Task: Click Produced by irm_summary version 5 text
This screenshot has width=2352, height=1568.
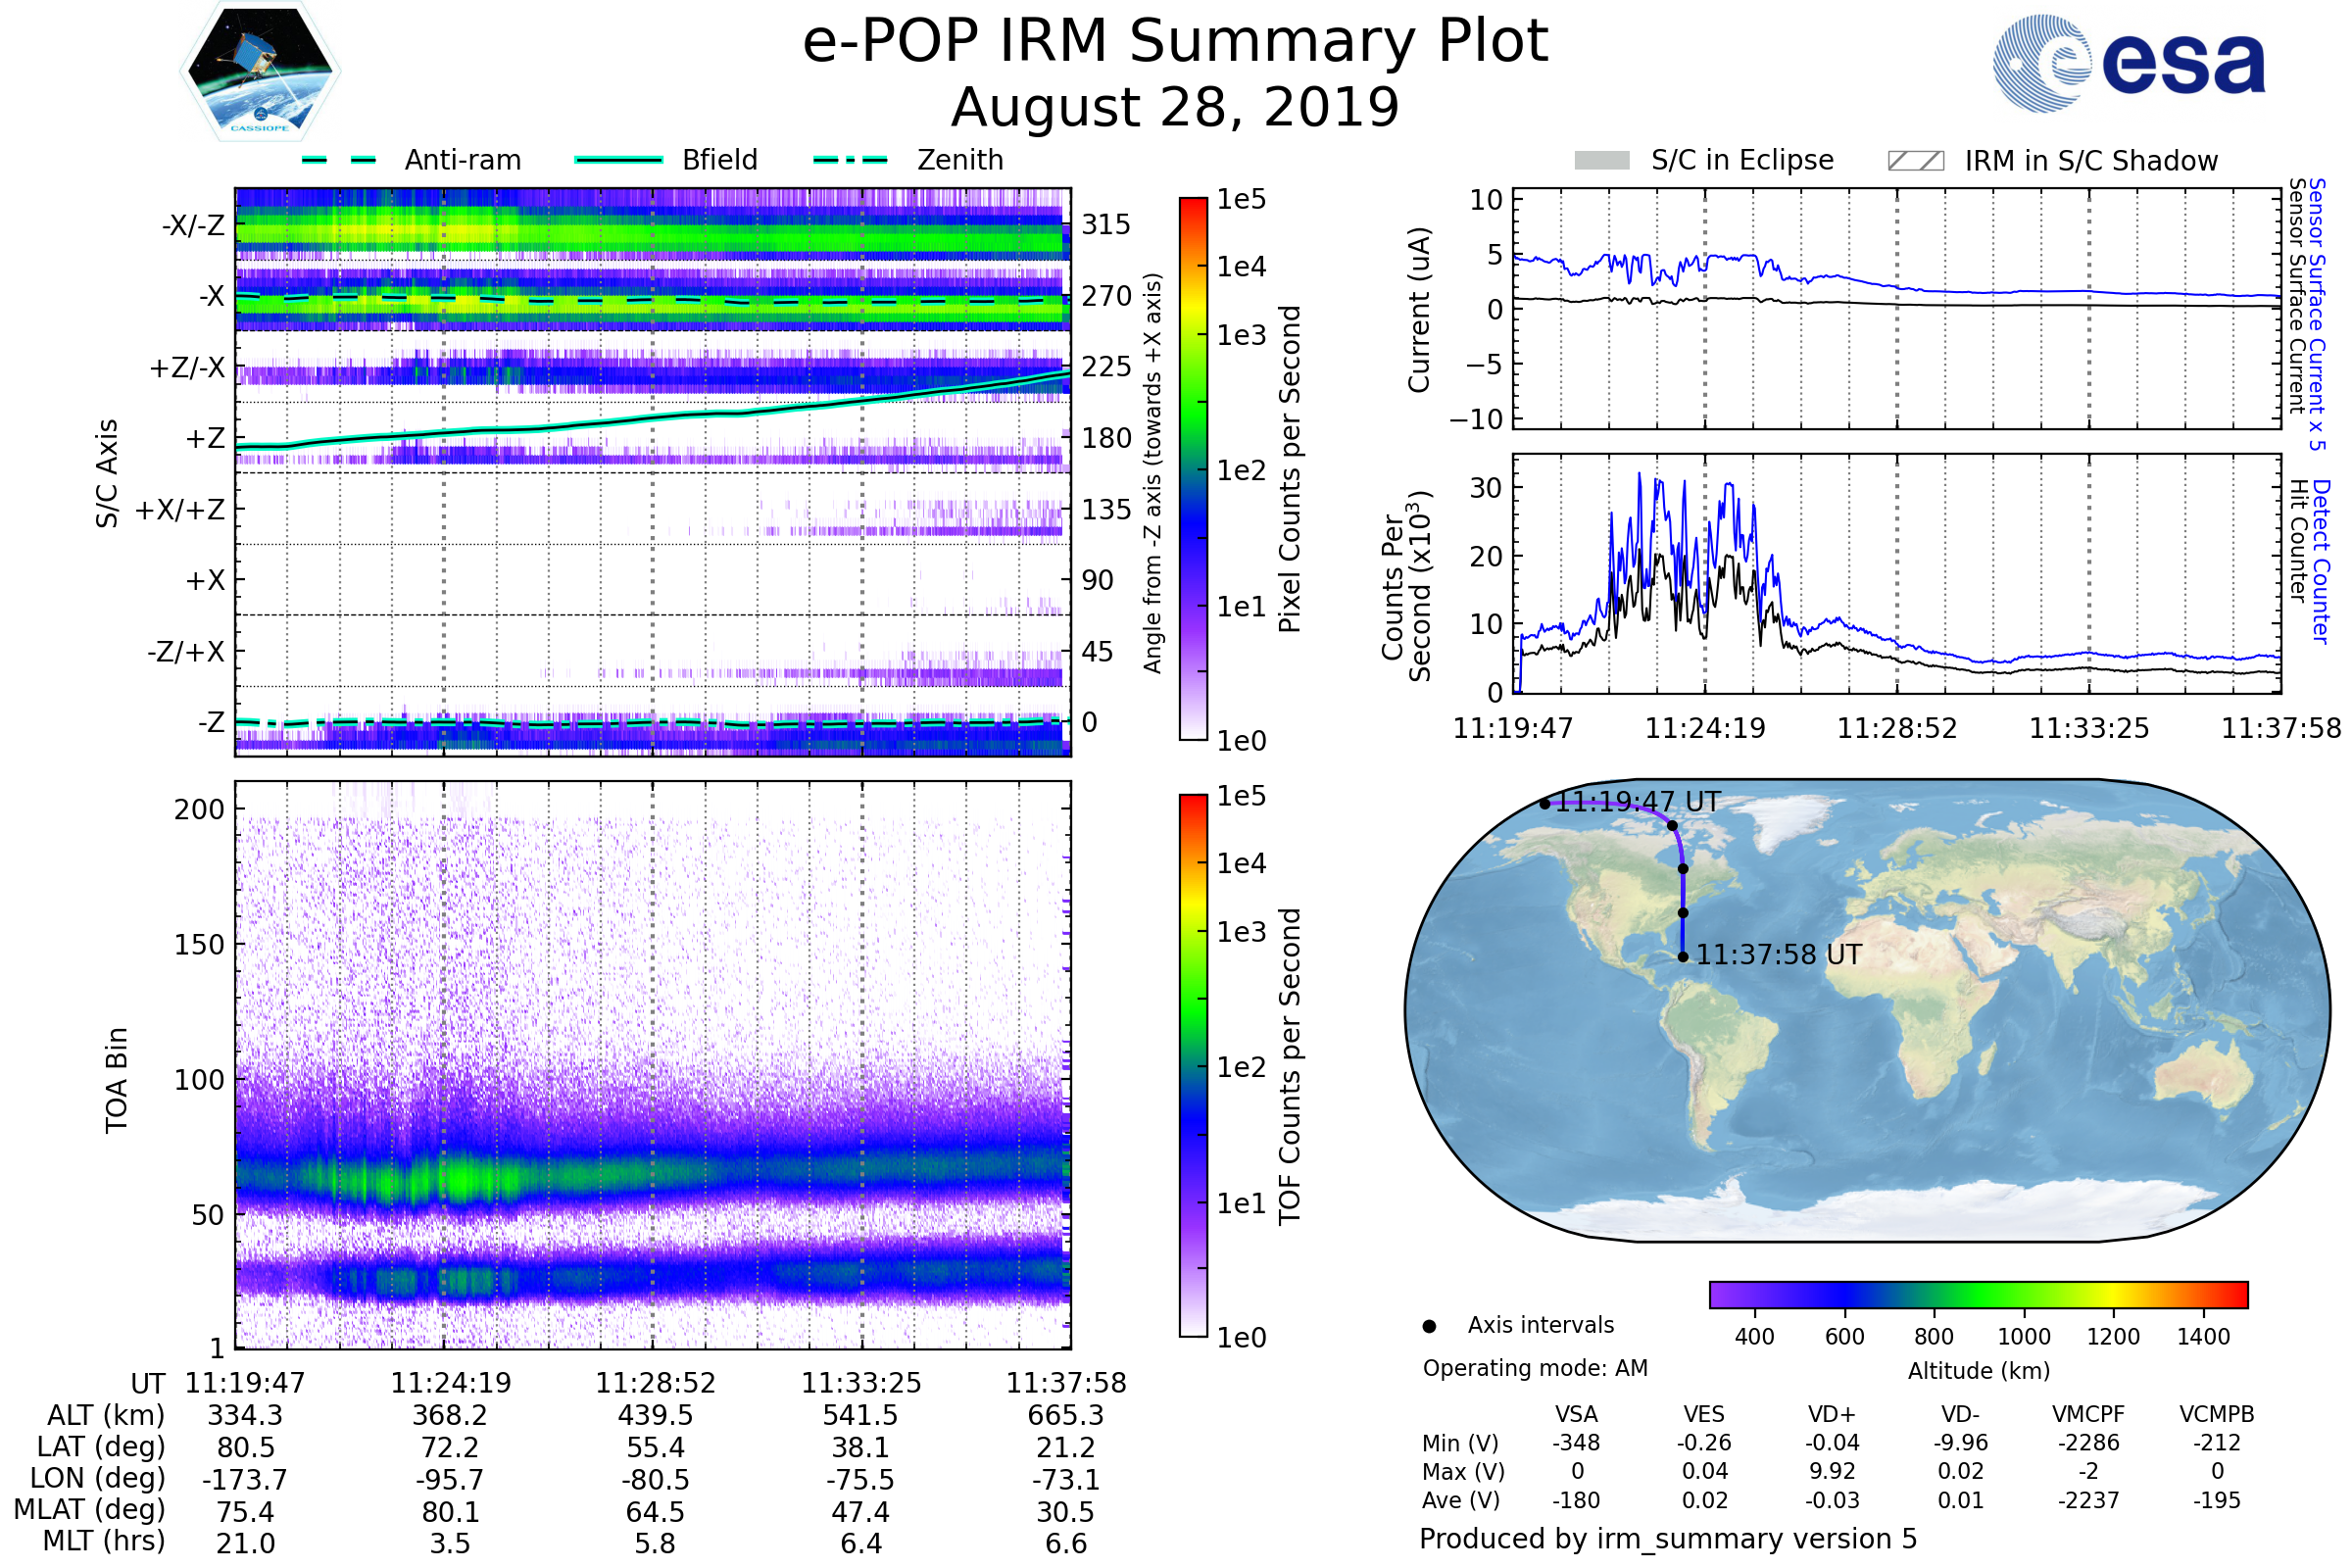Action: coord(1667,1538)
